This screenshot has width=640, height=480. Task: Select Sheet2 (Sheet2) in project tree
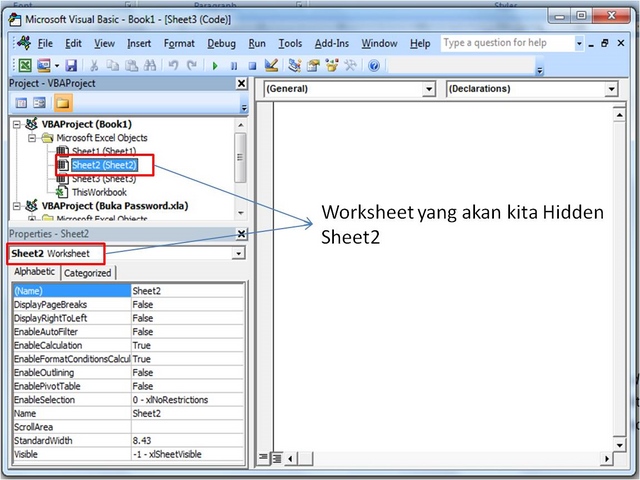tap(104, 165)
